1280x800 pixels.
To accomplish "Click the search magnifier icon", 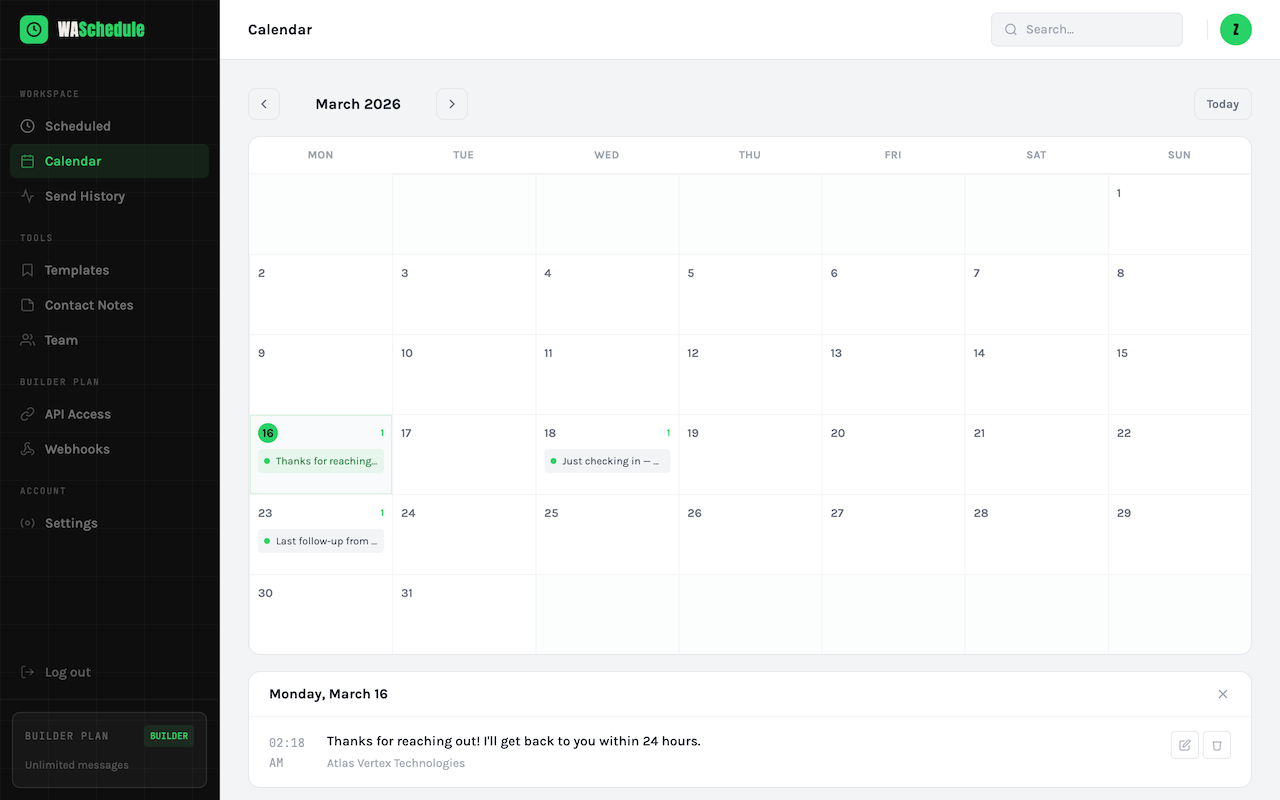I will pyautogui.click(x=1011, y=30).
